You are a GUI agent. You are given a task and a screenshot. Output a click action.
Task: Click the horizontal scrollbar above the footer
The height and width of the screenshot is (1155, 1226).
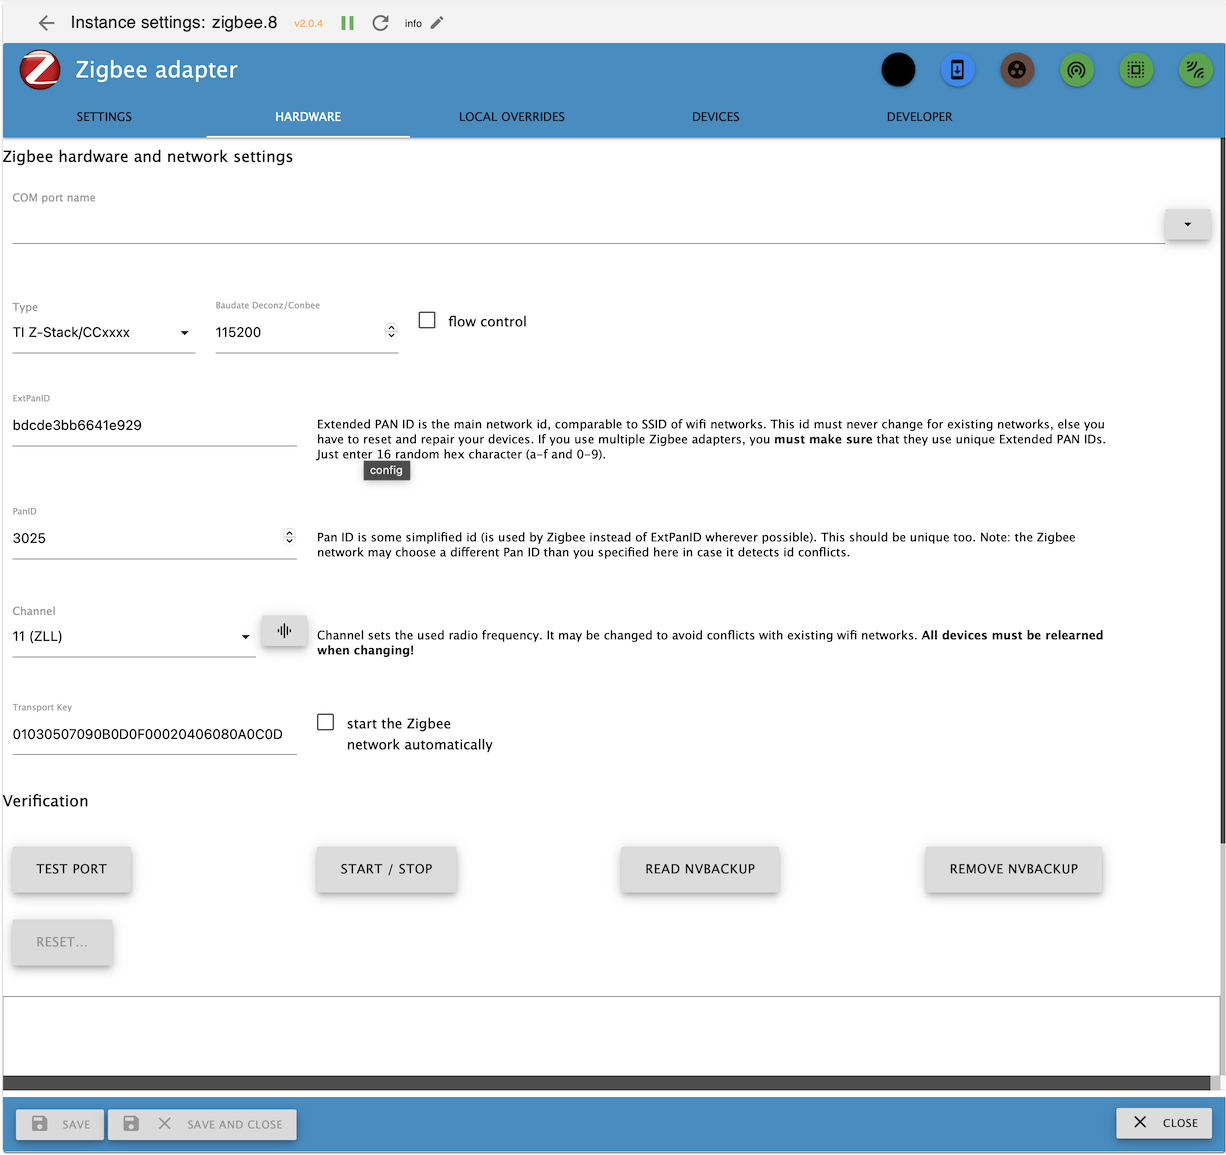tap(606, 1083)
